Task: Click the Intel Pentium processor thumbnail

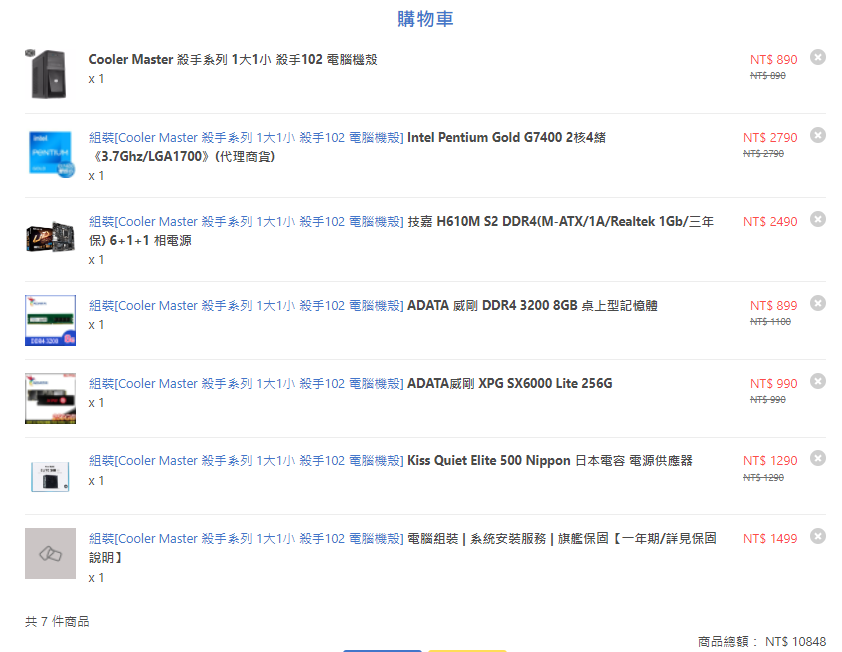Action: (50, 154)
